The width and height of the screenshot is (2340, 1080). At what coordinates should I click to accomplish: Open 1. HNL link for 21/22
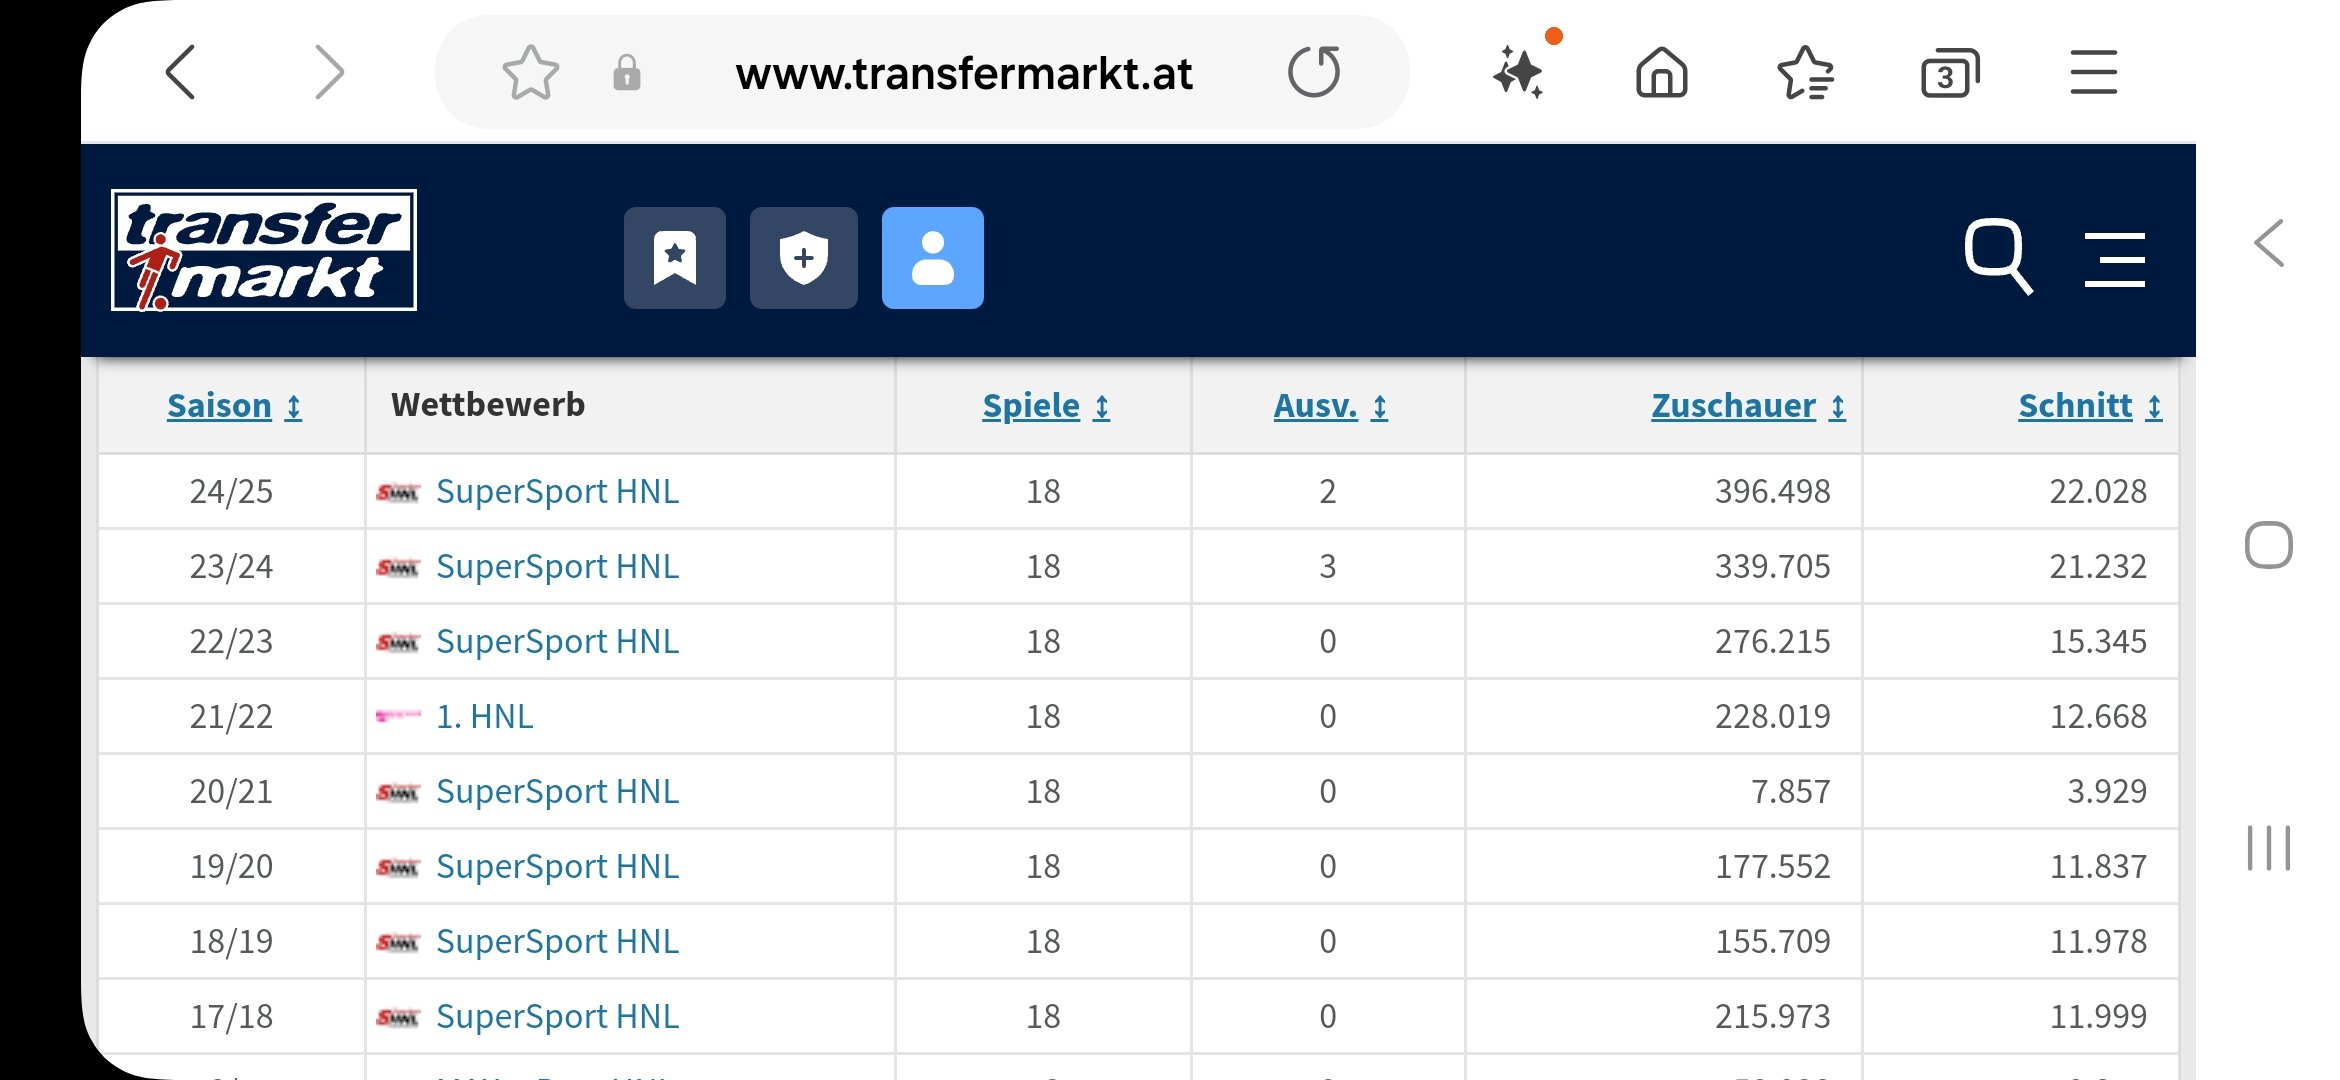tap(484, 716)
